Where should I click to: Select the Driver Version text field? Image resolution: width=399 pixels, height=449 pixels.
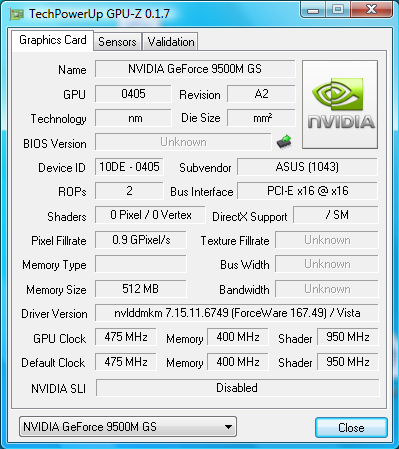[x=237, y=313]
